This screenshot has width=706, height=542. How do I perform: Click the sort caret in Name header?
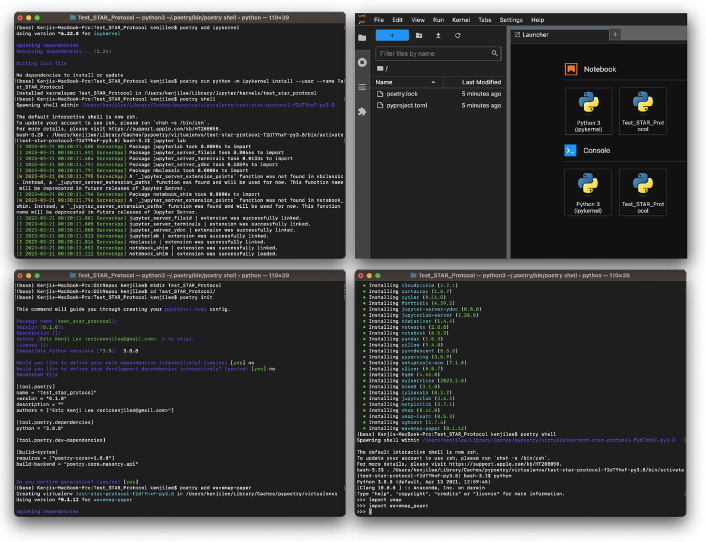click(x=433, y=82)
